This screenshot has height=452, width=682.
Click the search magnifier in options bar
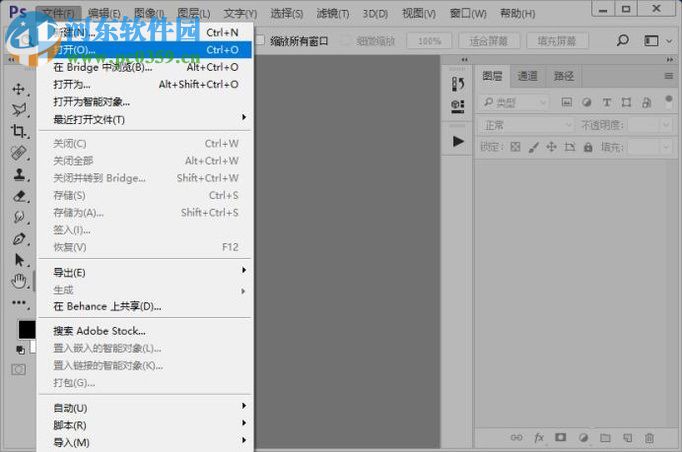pyautogui.click(x=623, y=40)
